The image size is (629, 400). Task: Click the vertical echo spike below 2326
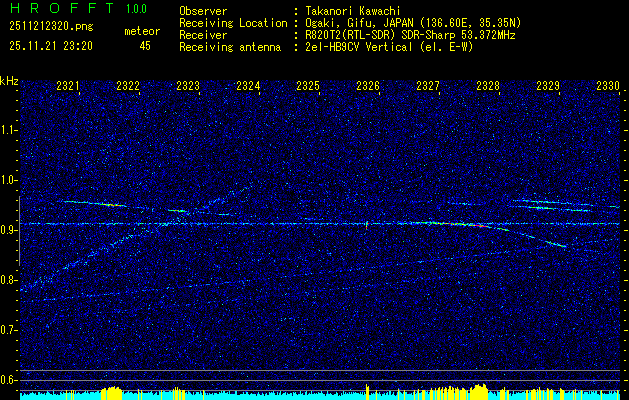click(x=367, y=225)
